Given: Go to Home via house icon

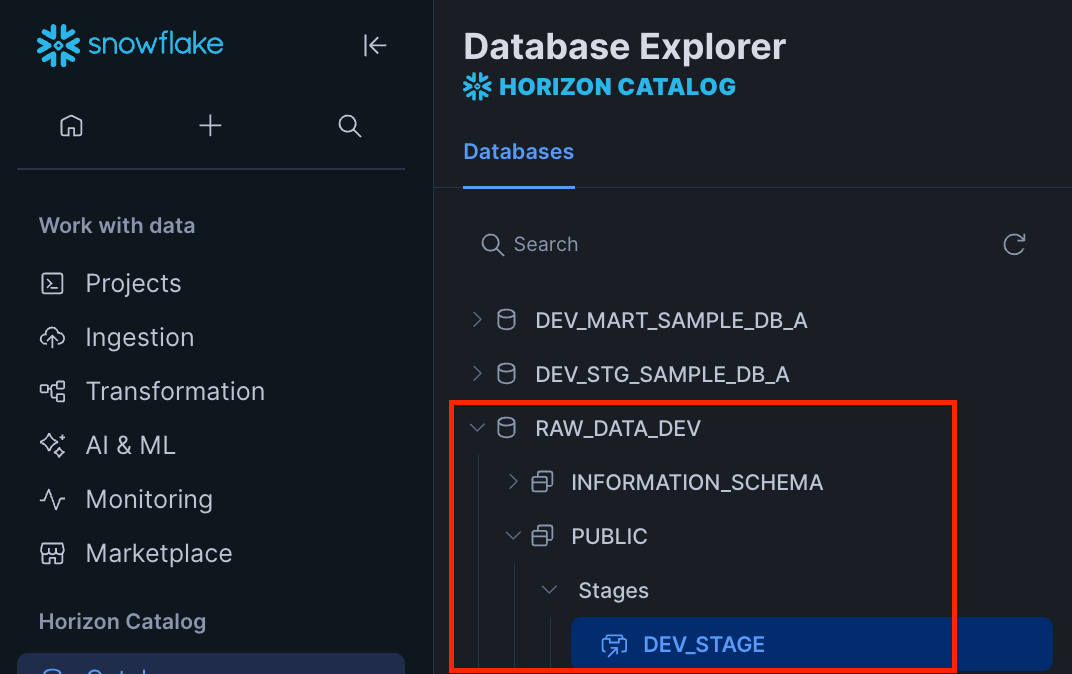Looking at the screenshot, I should click(71, 126).
